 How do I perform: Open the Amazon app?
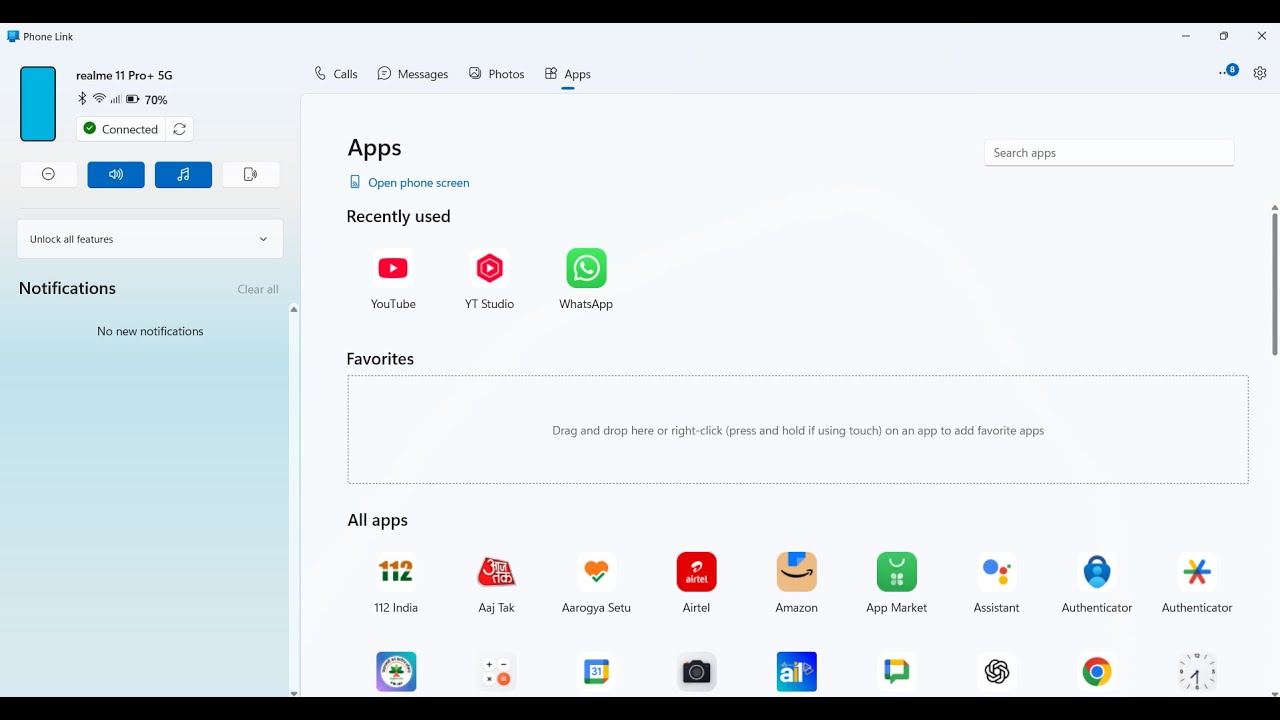click(796, 583)
